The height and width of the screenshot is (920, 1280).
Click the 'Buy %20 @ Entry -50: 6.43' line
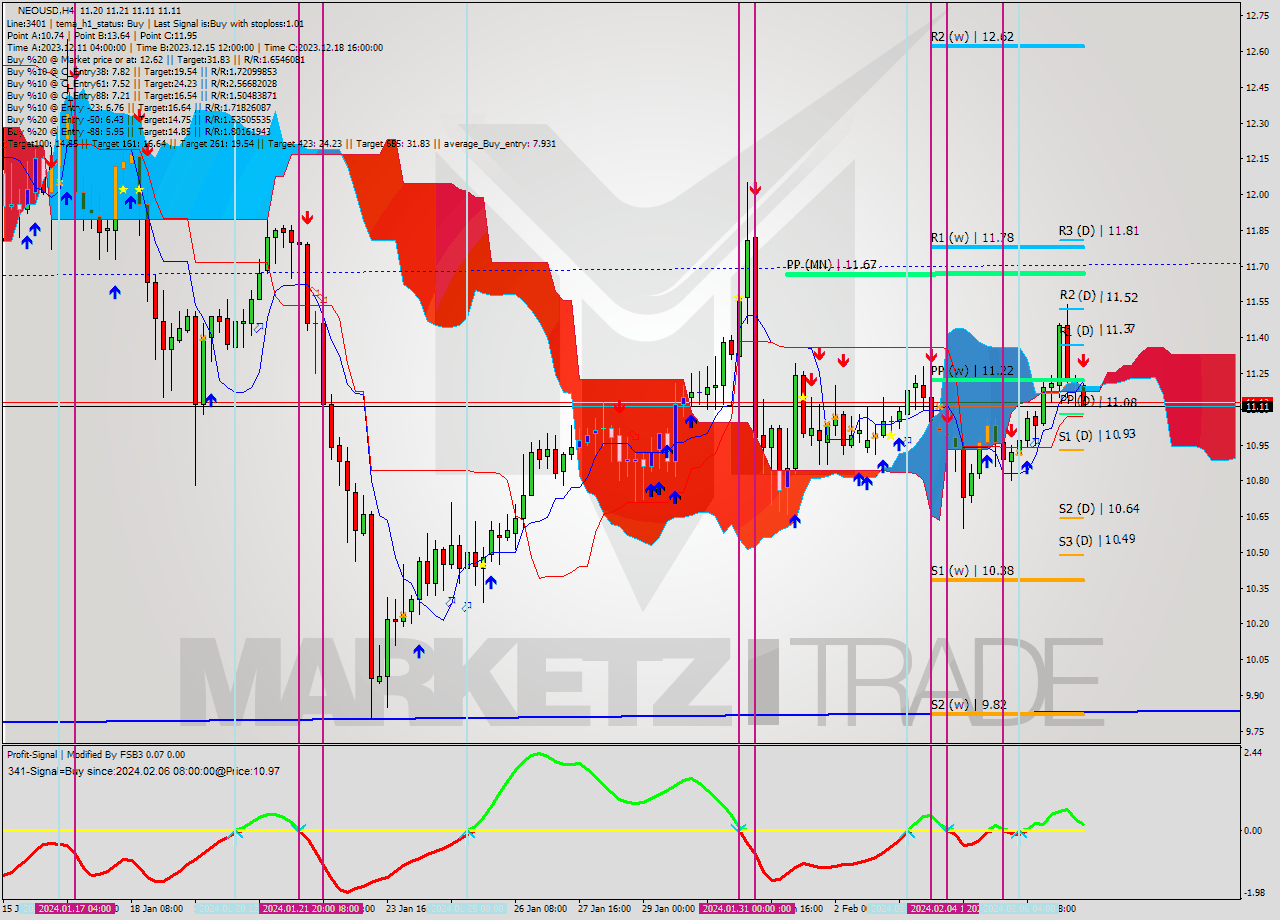[x=139, y=119]
